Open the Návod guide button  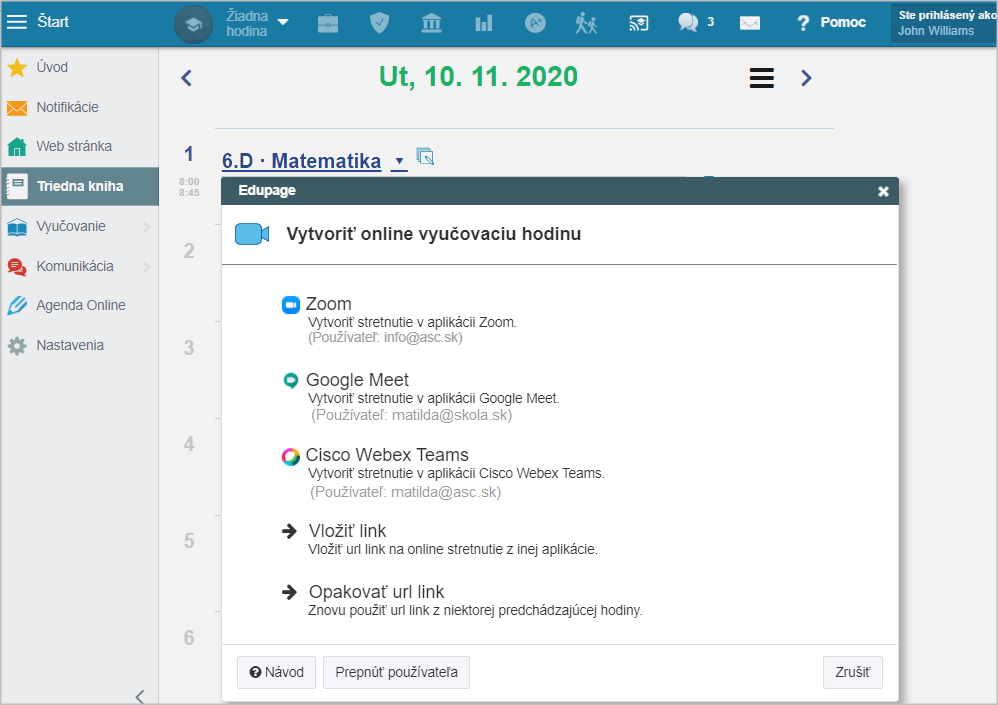[276, 673]
